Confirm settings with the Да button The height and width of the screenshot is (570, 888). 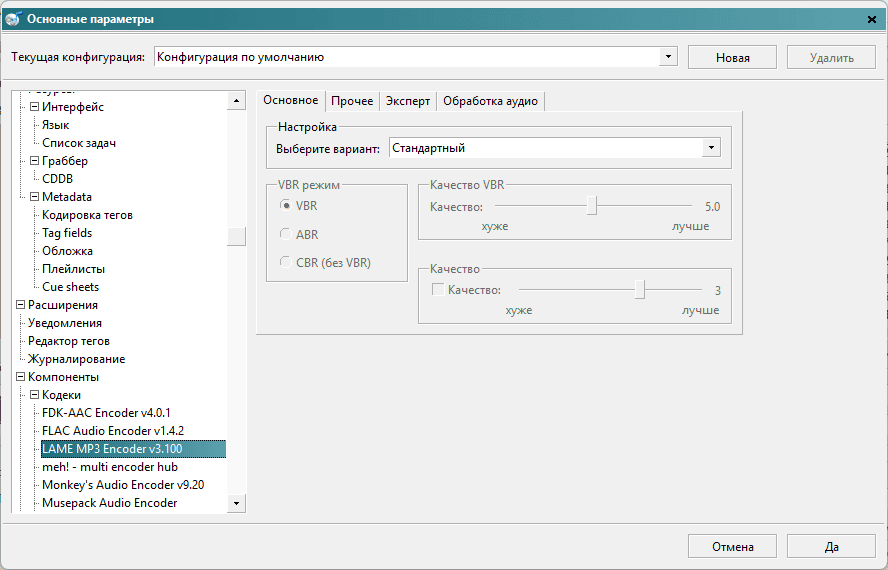pyautogui.click(x=831, y=546)
